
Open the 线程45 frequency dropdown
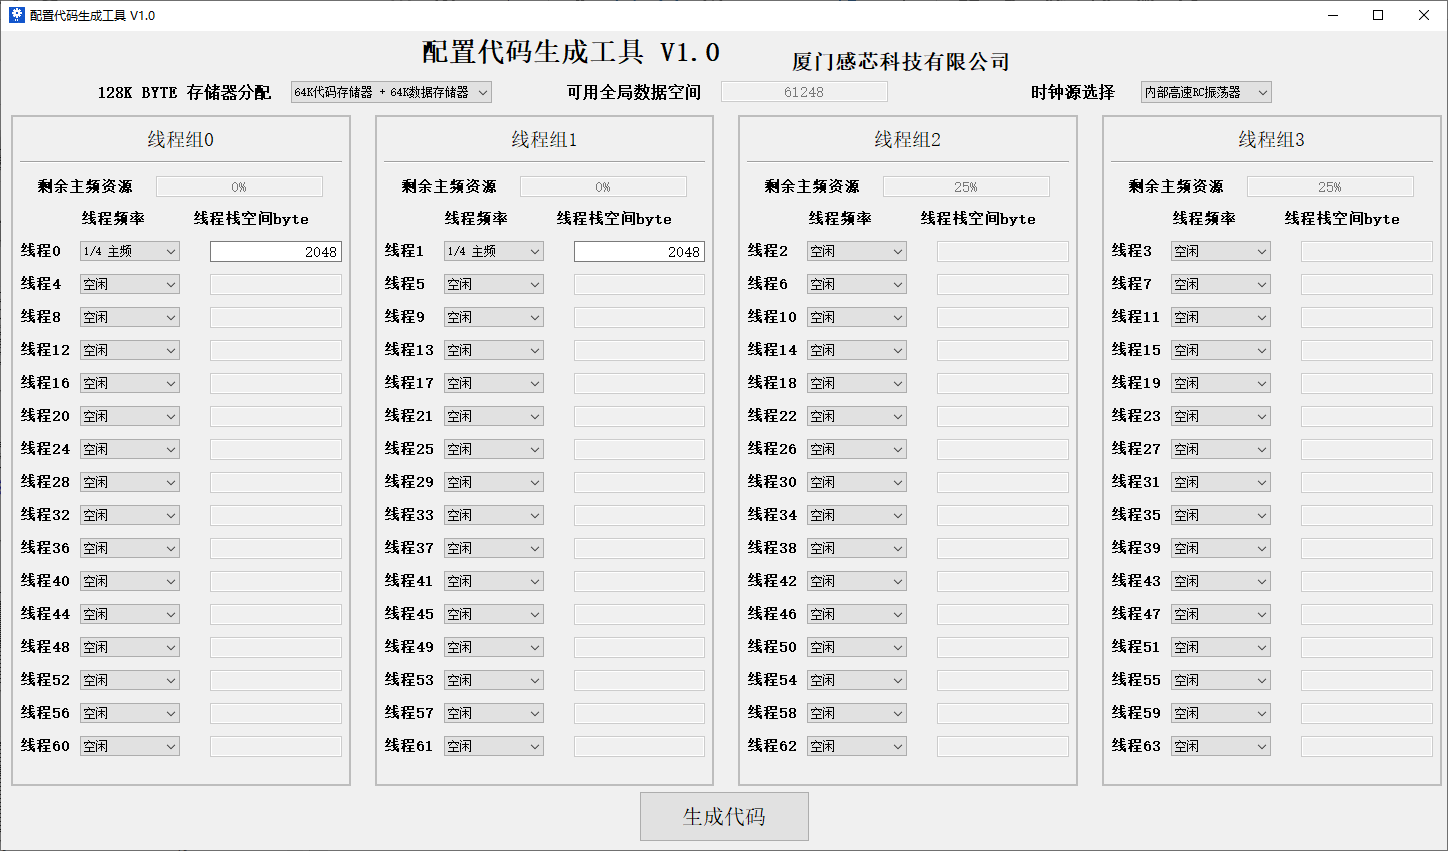click(x=494, y=614)
